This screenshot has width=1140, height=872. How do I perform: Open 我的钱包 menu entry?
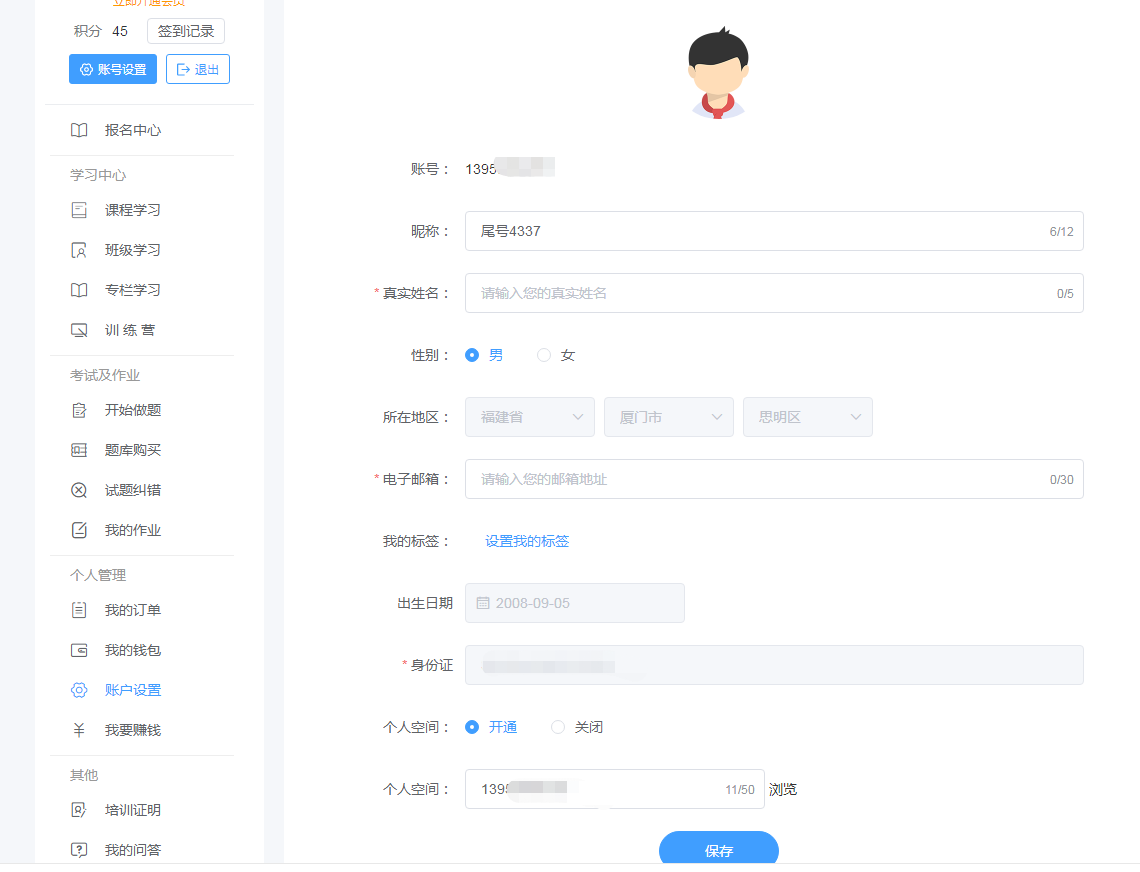point(132,650)
